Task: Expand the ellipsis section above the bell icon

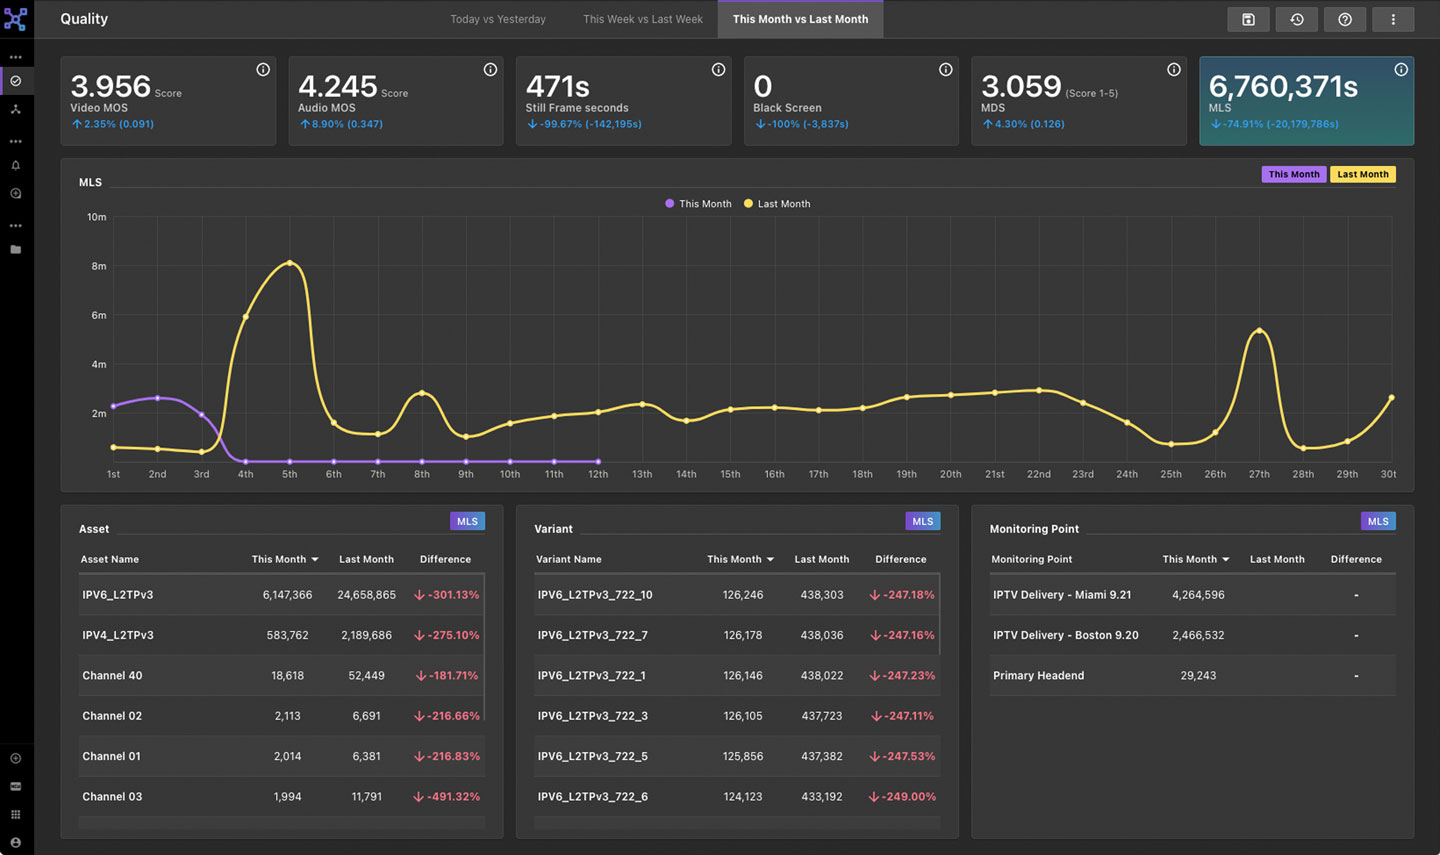Action: (x=16, y=142)
